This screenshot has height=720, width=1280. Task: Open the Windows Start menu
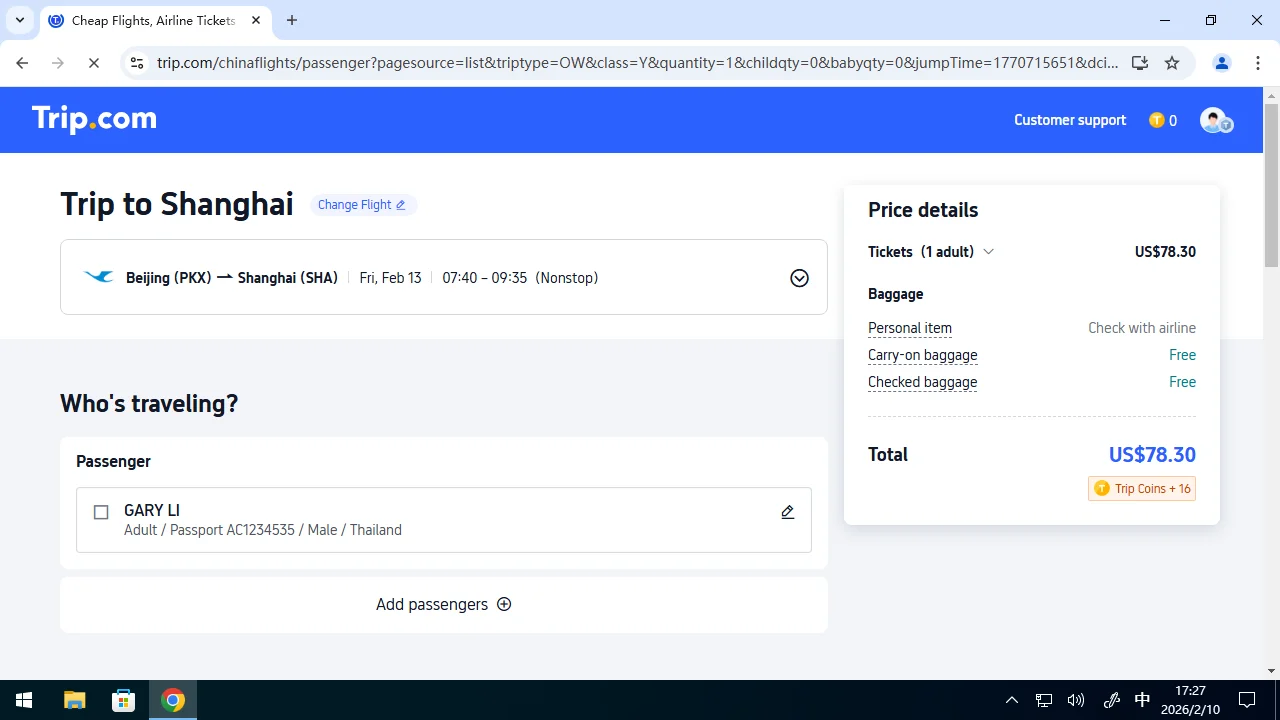(23, 699)
